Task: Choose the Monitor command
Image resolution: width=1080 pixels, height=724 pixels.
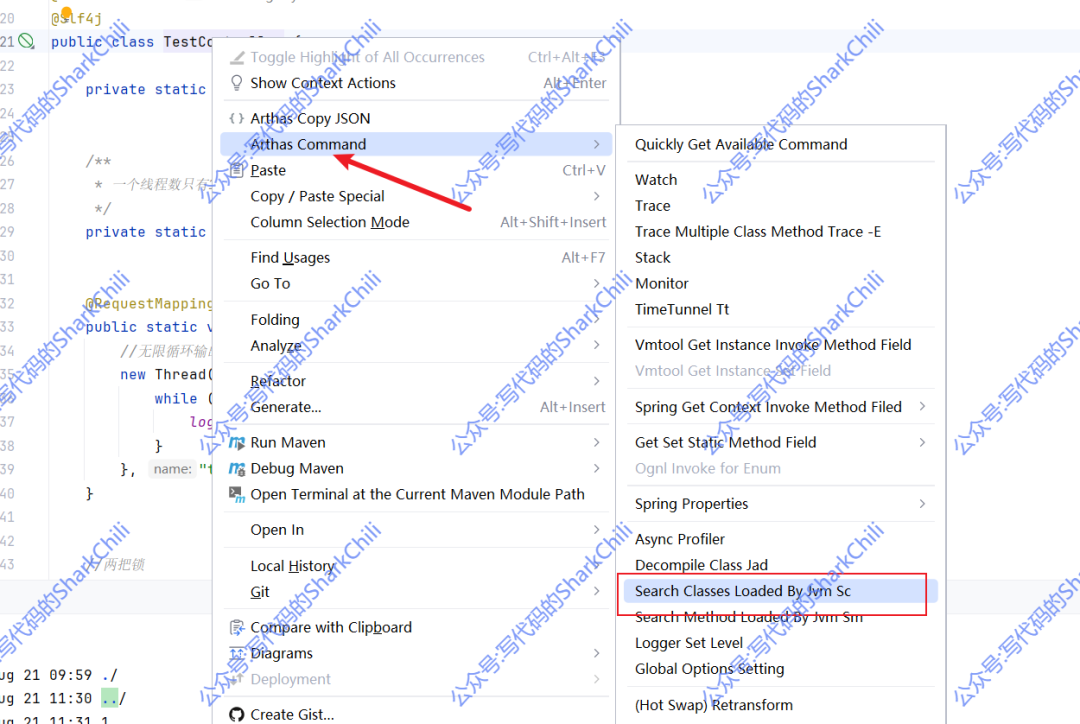Action: point(781,284)
